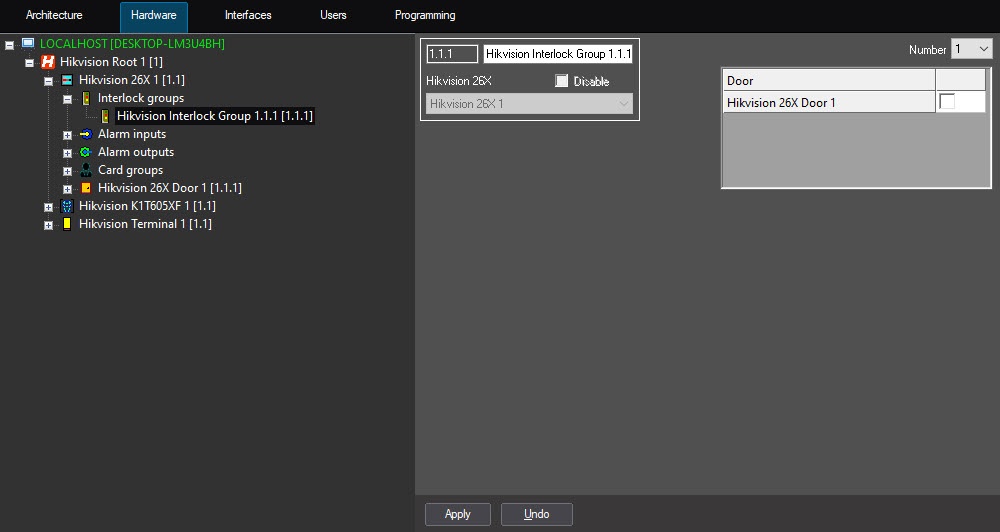Open the Hikvision 26X 1 parent dropdown
1000x532 pixels.
click(529, 104)
